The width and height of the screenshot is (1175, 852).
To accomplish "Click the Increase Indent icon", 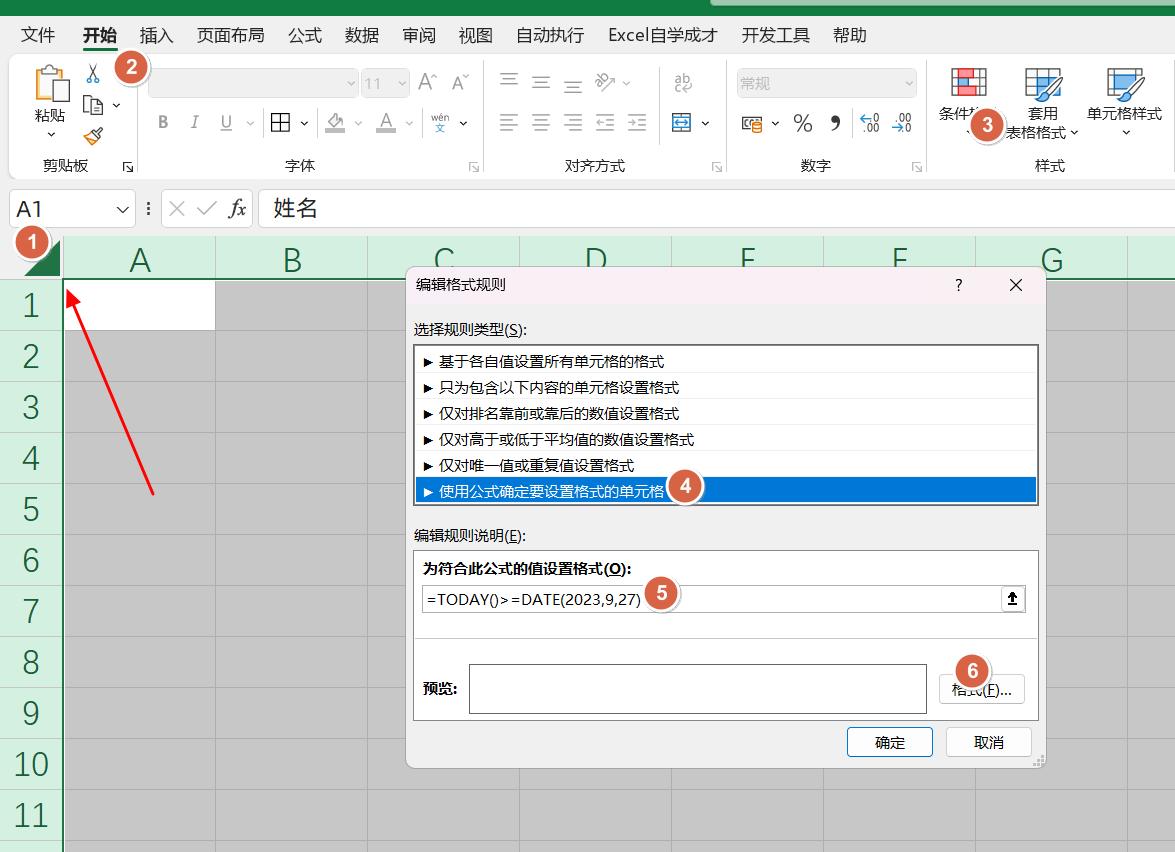I will (637, 122).
